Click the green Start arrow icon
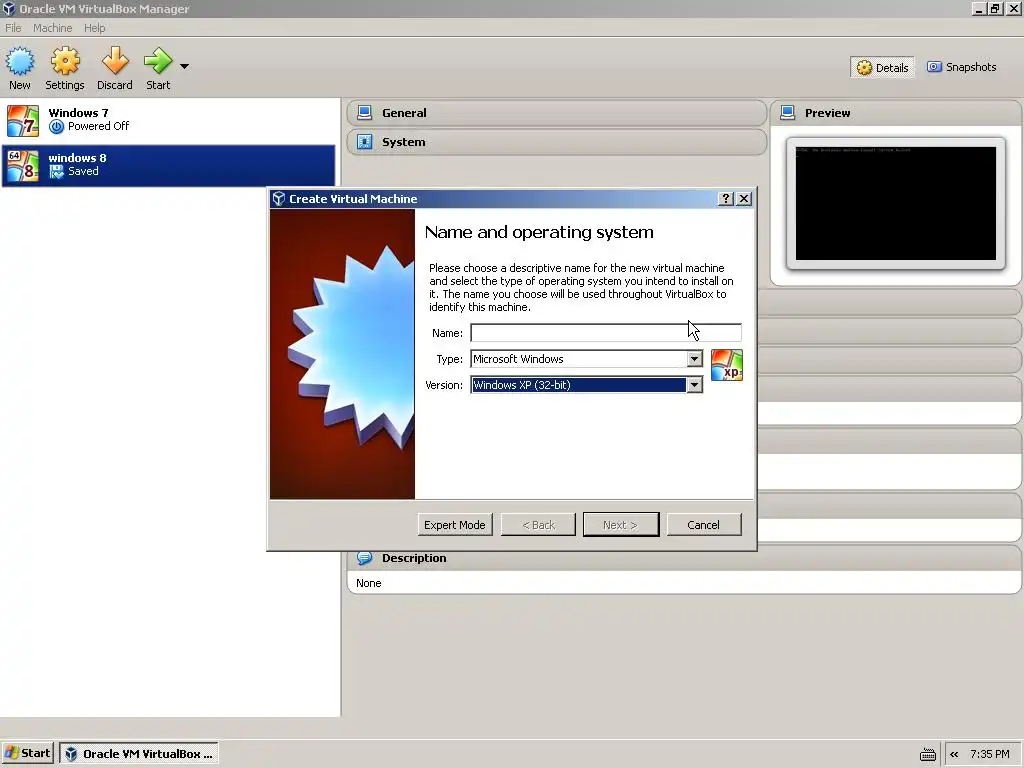This screenshot has width=1024, height=768. click(x=158, y=61)
